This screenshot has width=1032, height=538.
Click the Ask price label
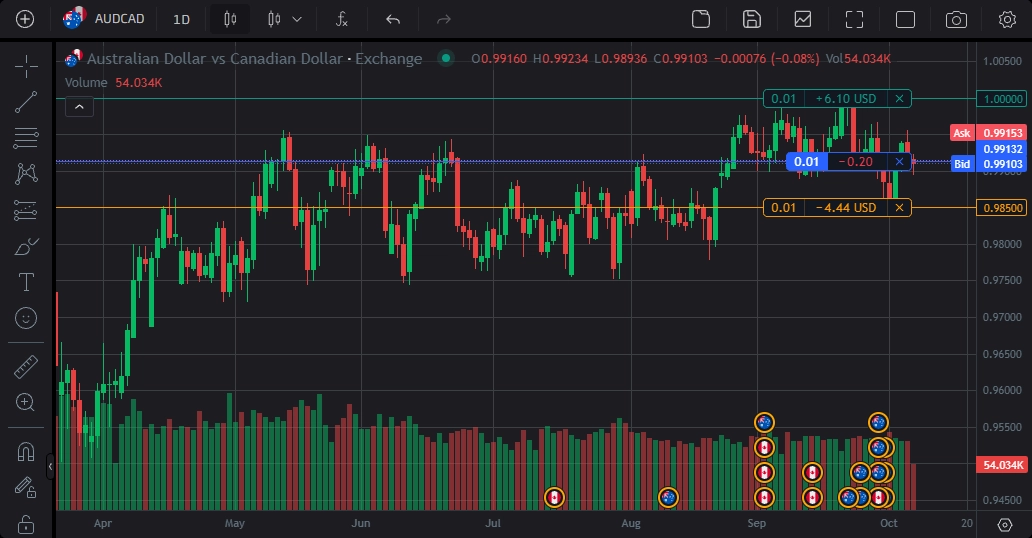coord(962,133)
